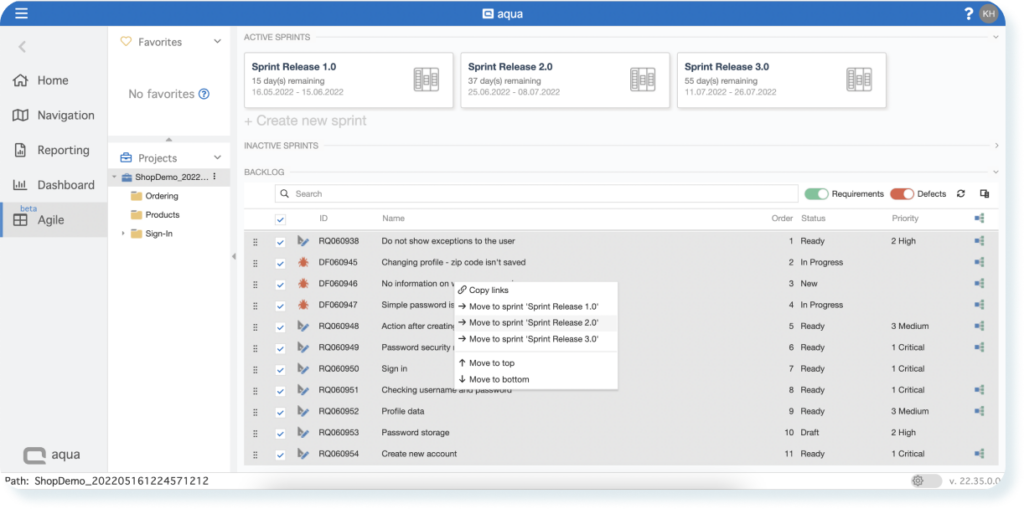This screenshot has height=509, width=1024.
Task: Sort the backlog by the Priority column
Action: coord(904,218)
